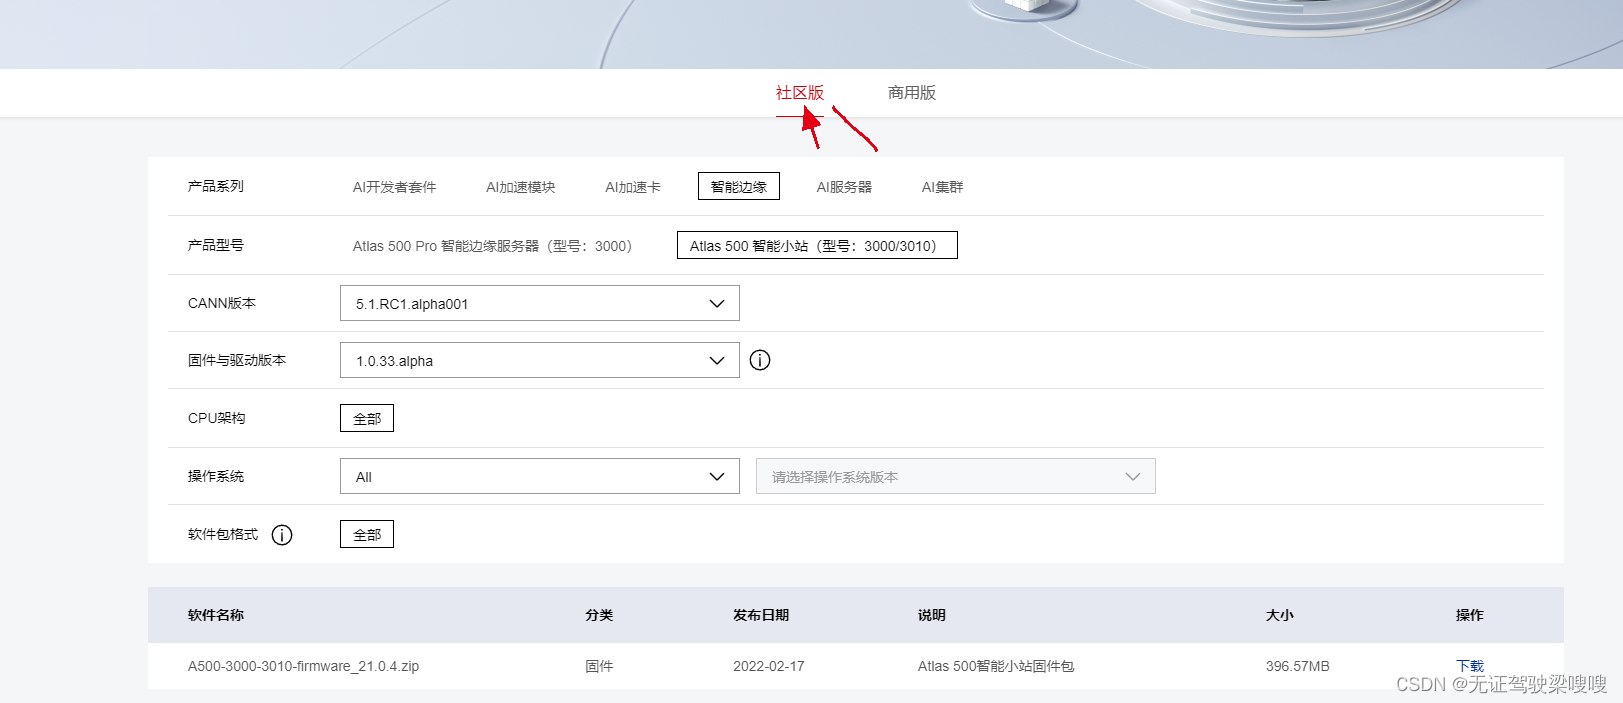This screenshot has width=1623, height=703.
Task: Select AI开发者套件 product series
Action: [x=395, y=187]
